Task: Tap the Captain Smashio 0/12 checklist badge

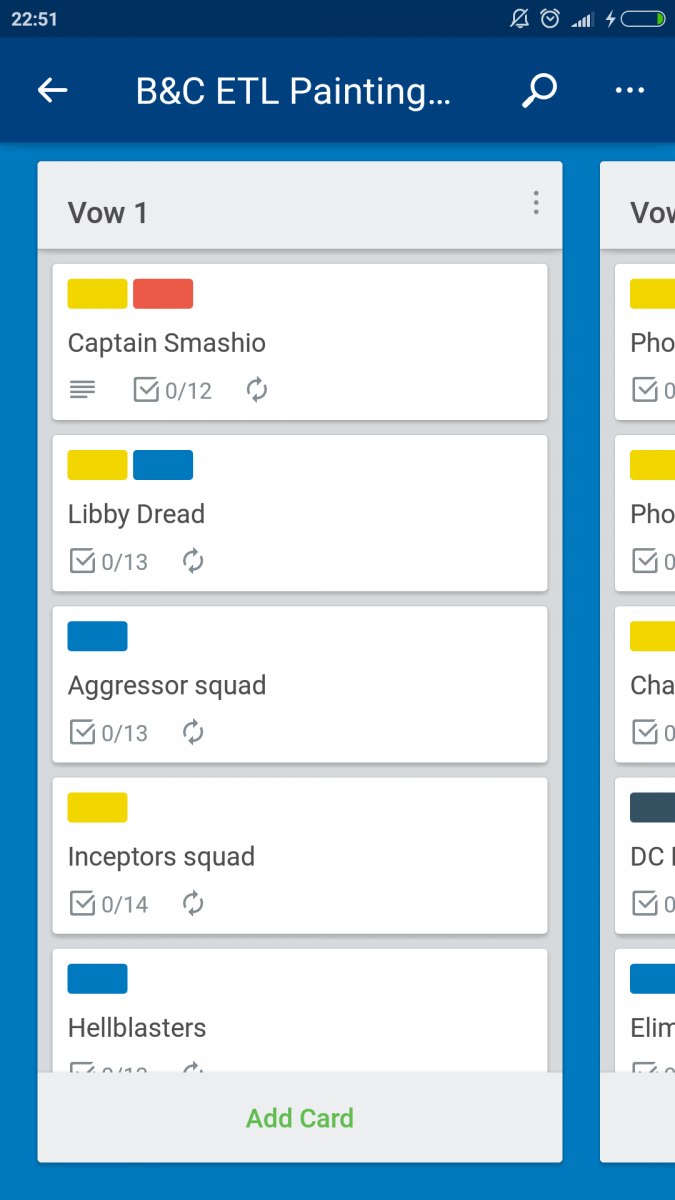Action: [173, 390]
